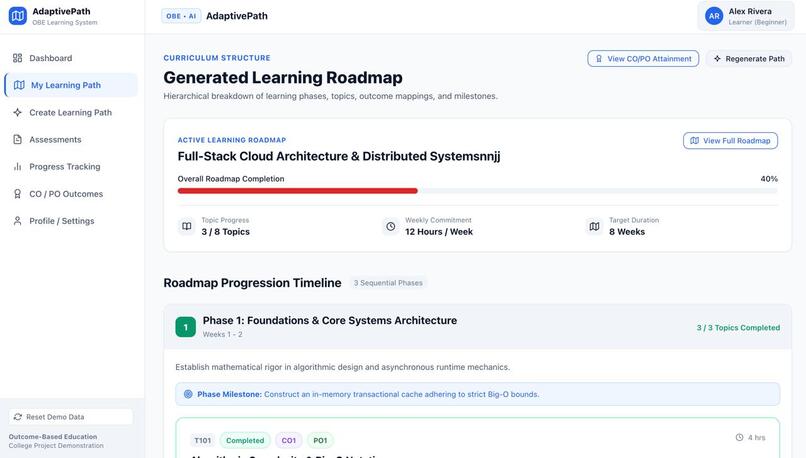Click the AR user avatar

[714, 16]
